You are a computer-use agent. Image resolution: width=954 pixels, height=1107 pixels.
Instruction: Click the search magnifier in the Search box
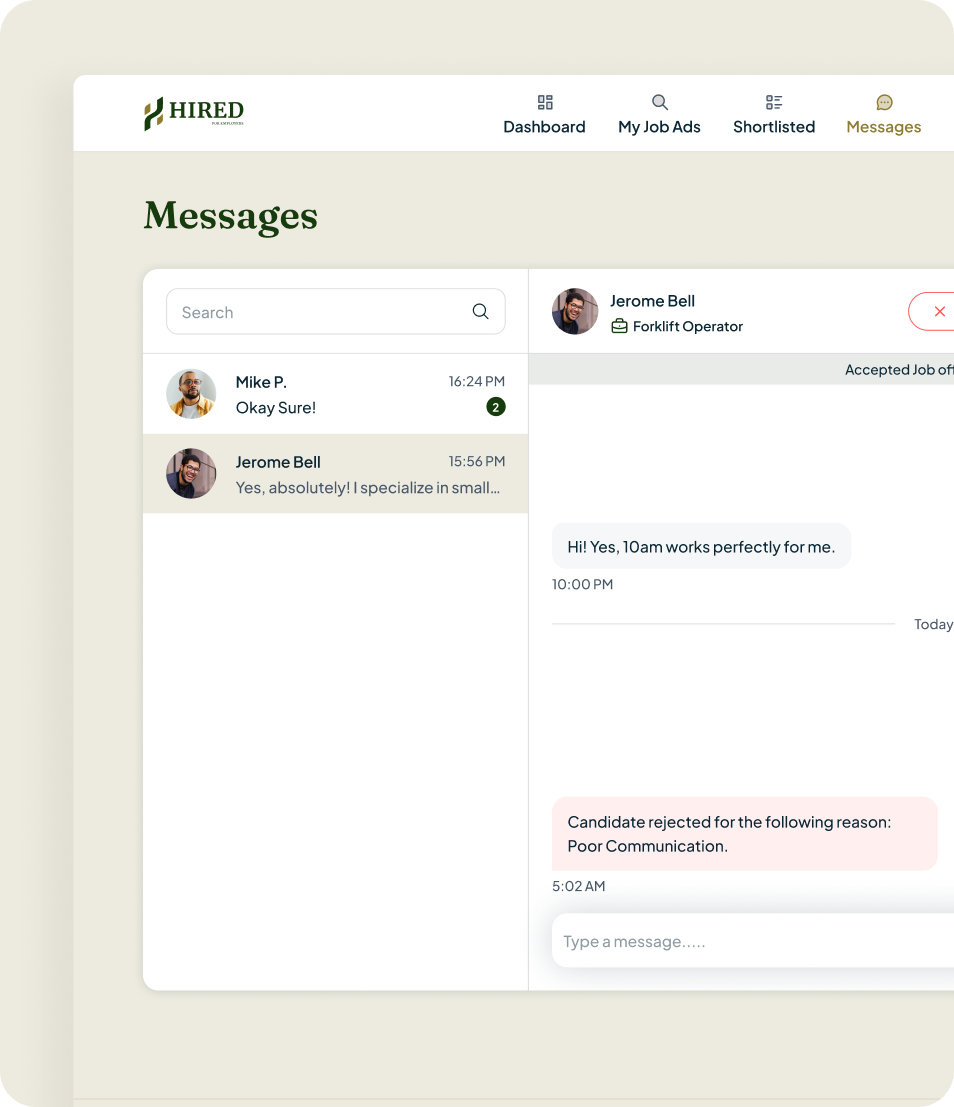point(480,311)
